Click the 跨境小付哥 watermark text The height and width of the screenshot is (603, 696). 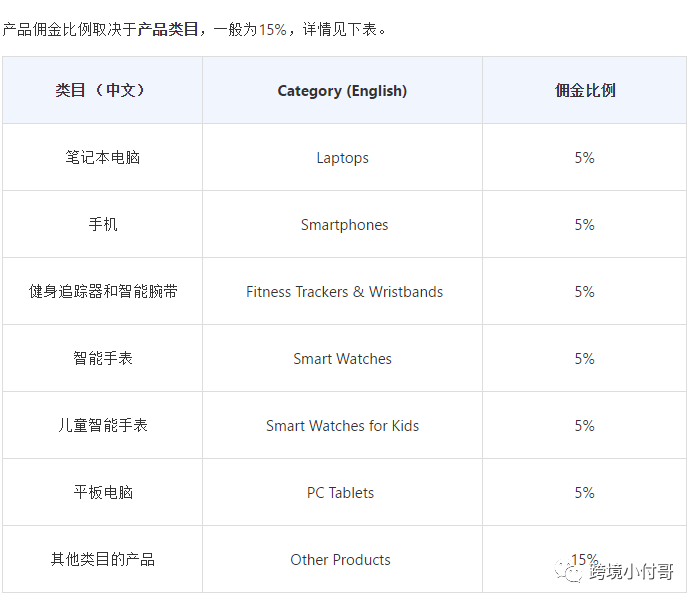point(631,571)
